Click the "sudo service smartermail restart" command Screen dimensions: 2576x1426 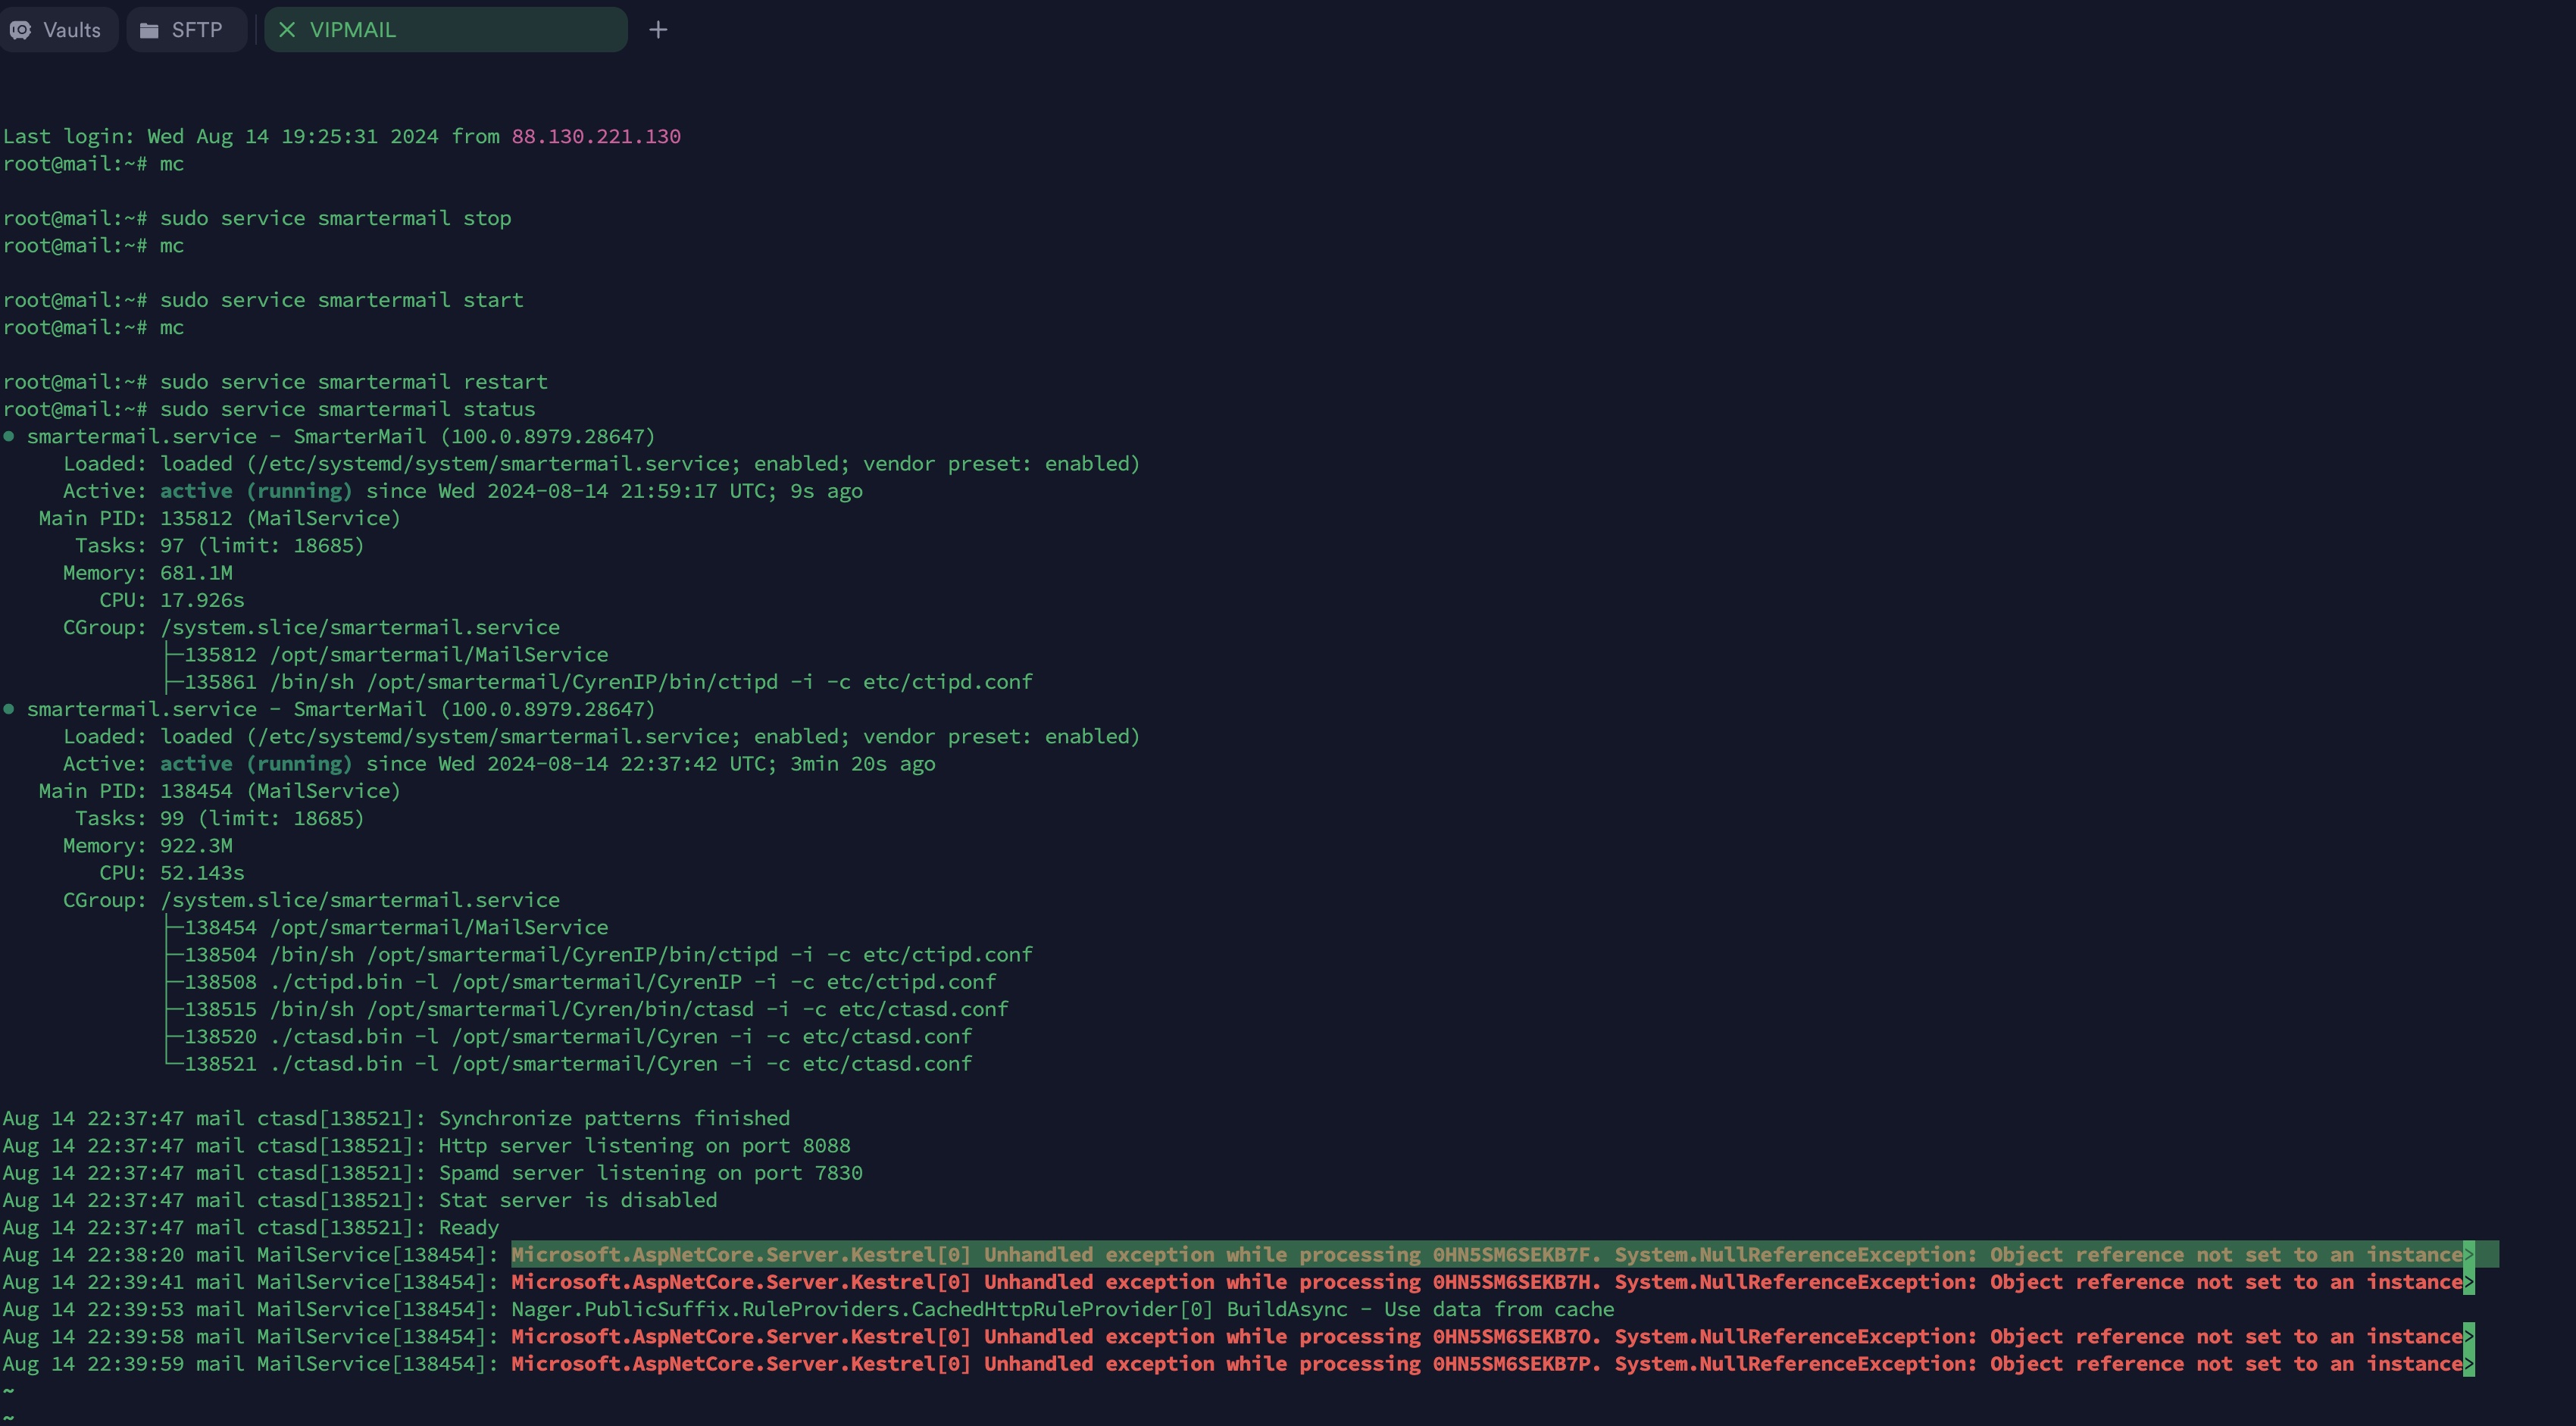353,382
